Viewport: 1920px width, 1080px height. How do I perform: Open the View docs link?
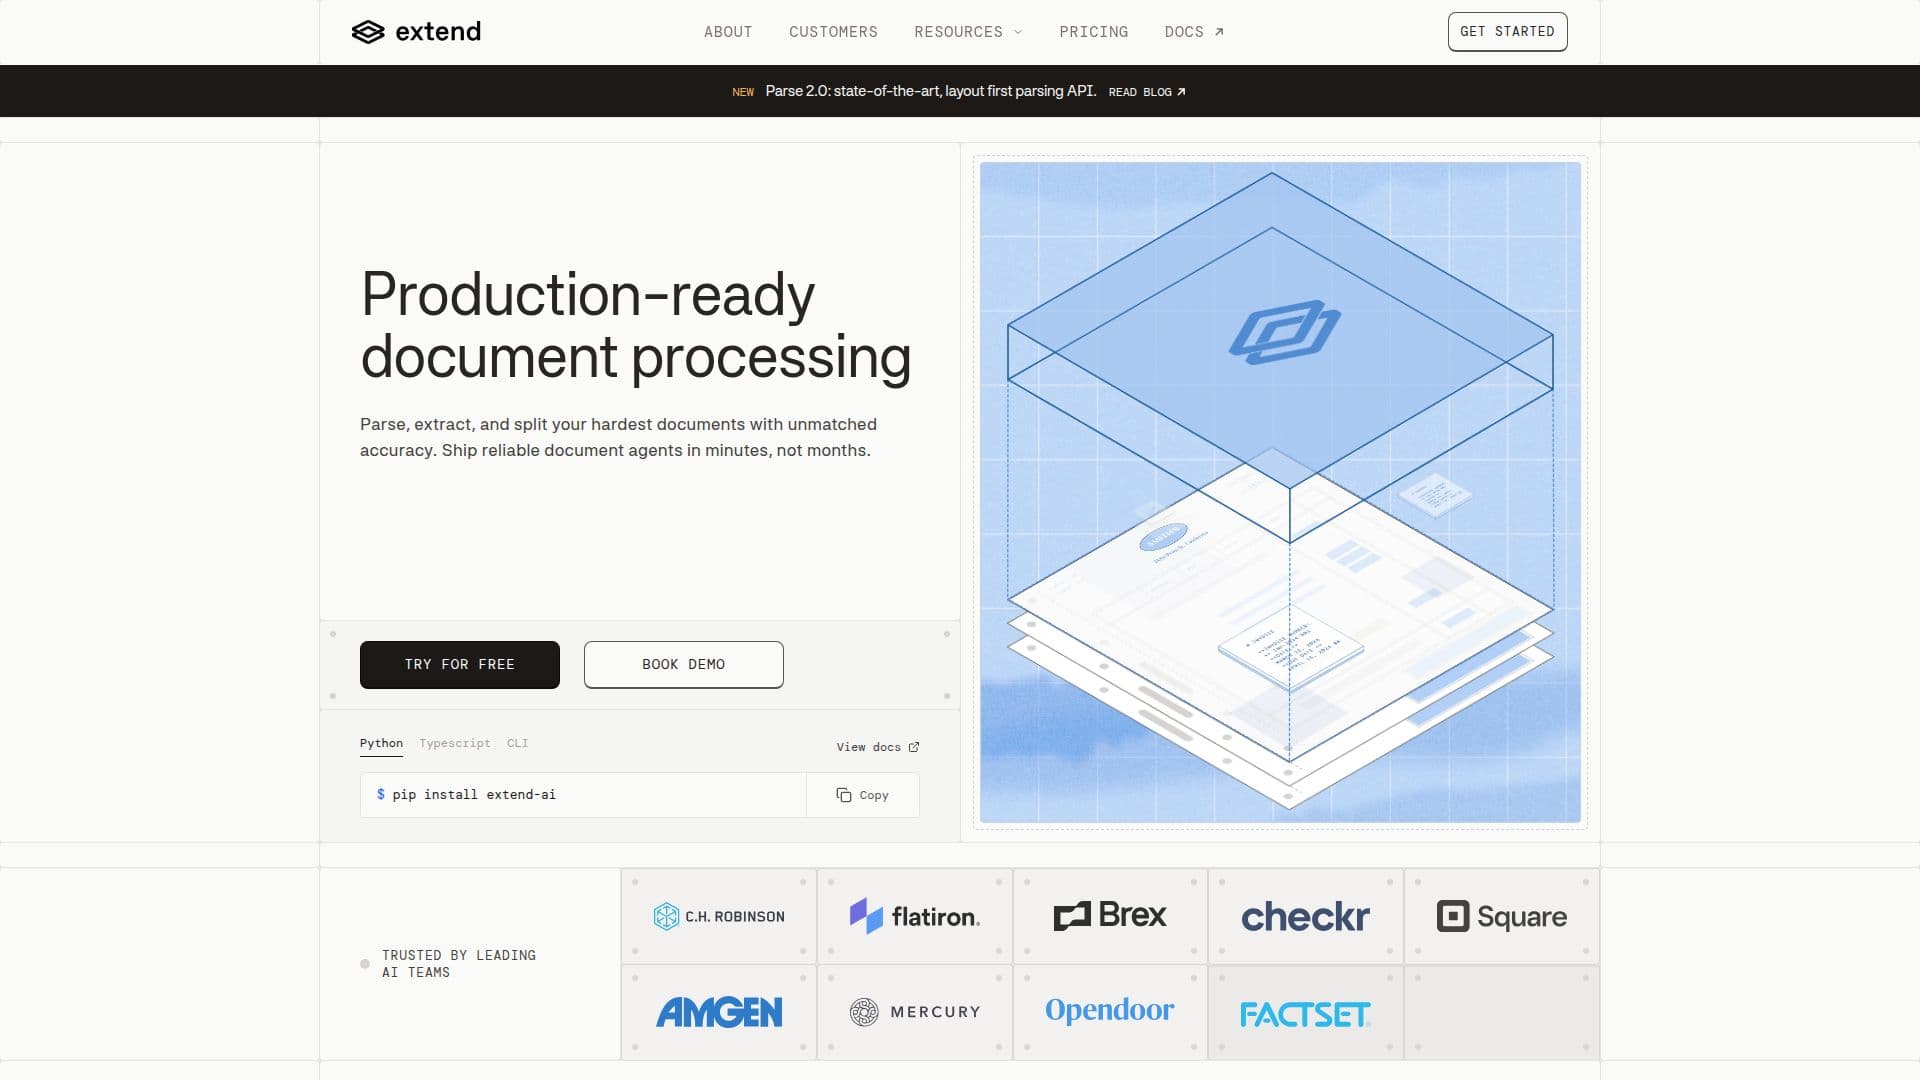click(878, 747)
